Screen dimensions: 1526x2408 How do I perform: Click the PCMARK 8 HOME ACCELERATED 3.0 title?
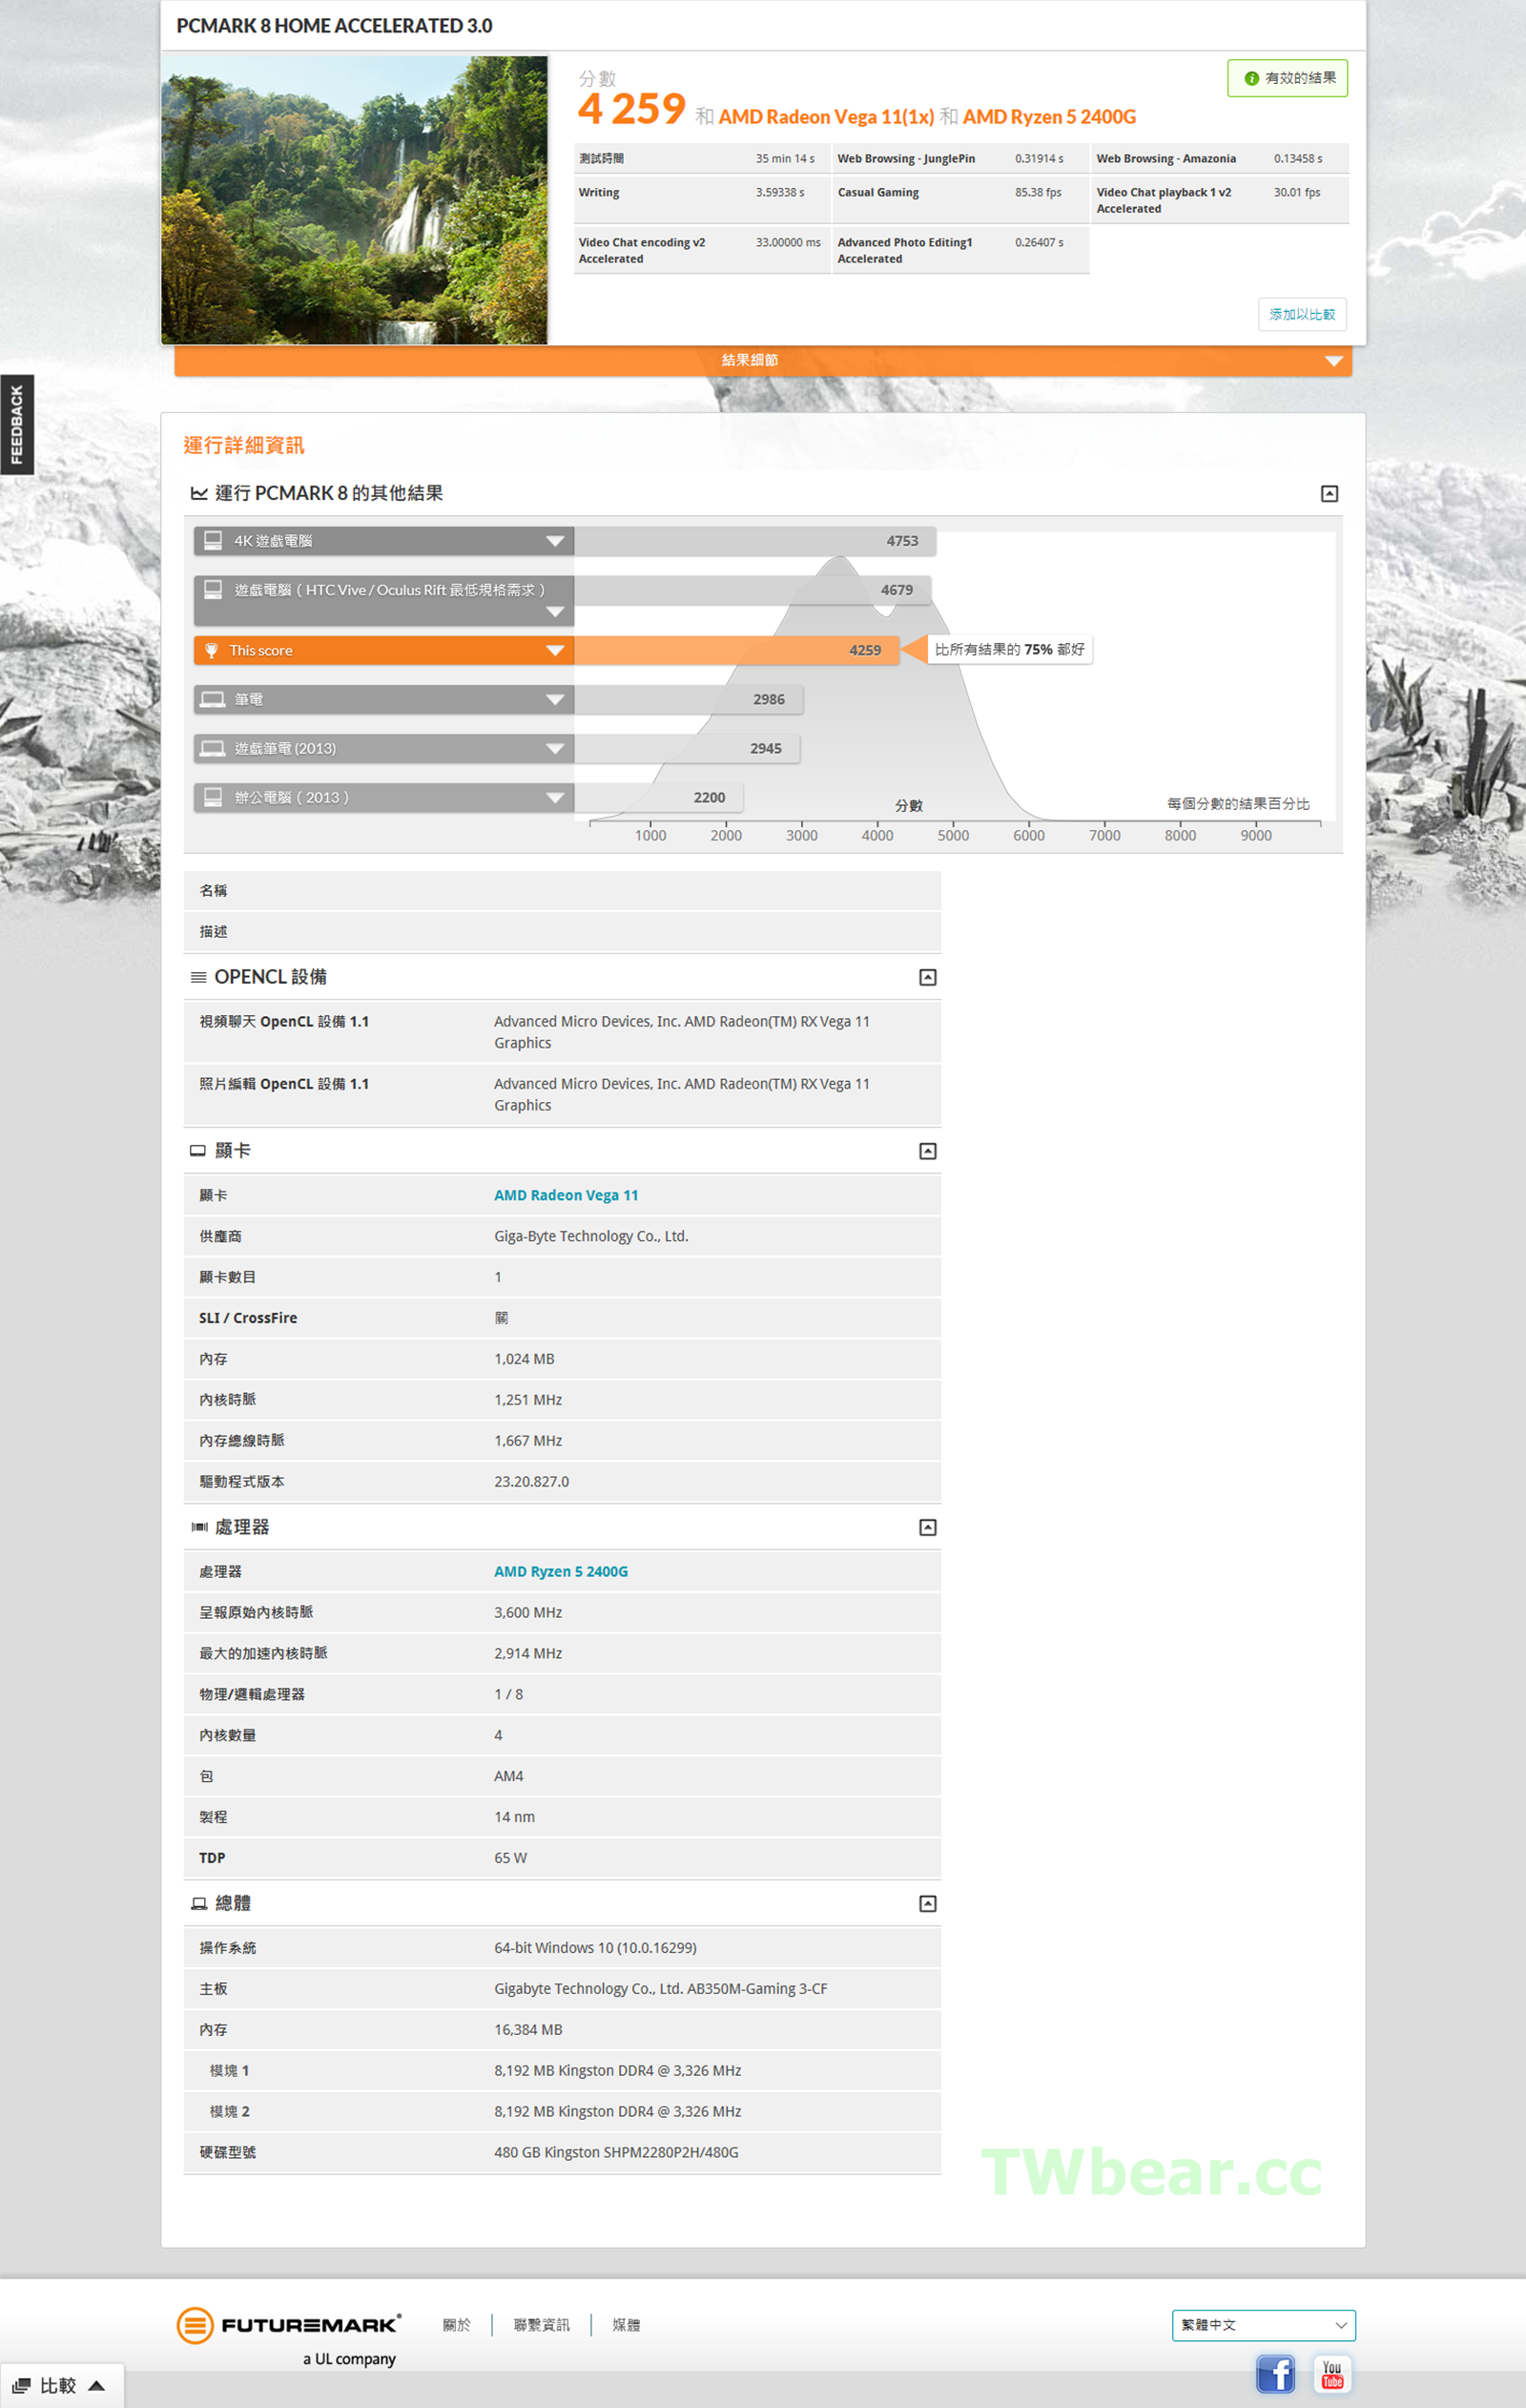pyautogui.click(x=334, y=26)
